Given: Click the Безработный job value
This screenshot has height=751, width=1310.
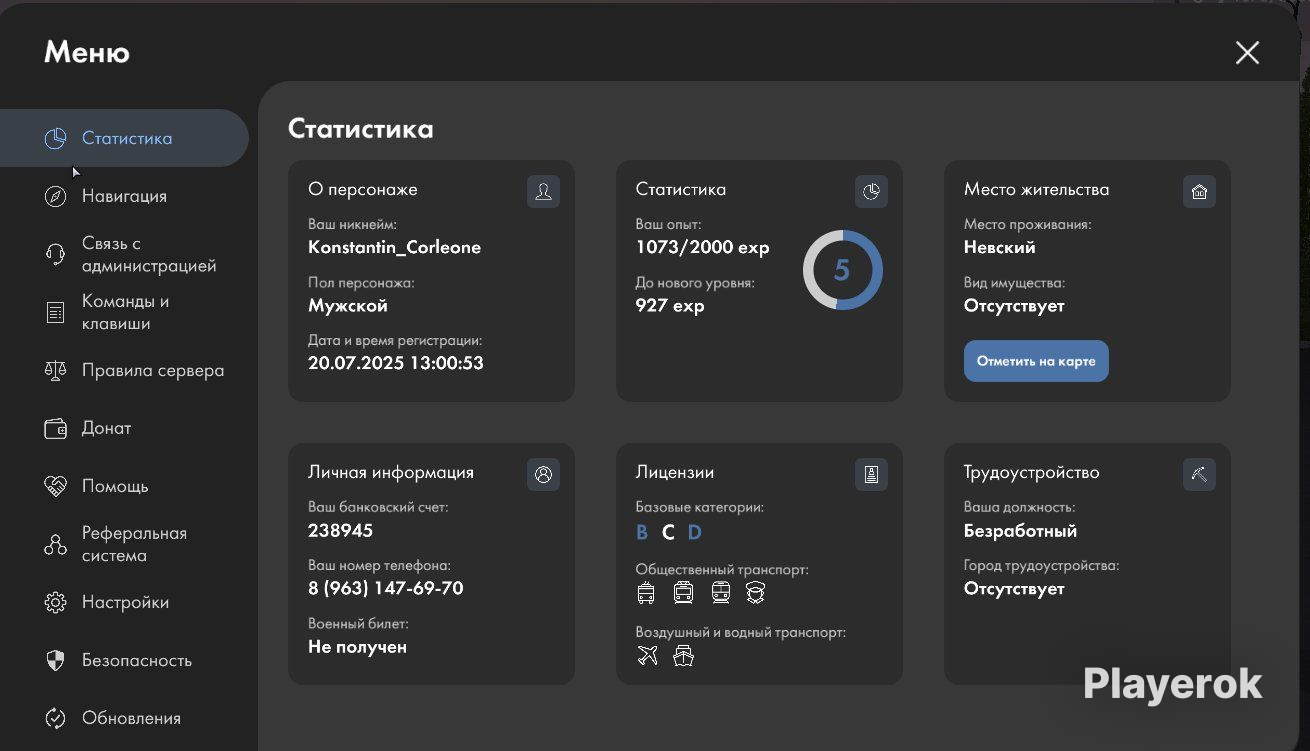Looking at the screenshot, I should (1020, 530).
